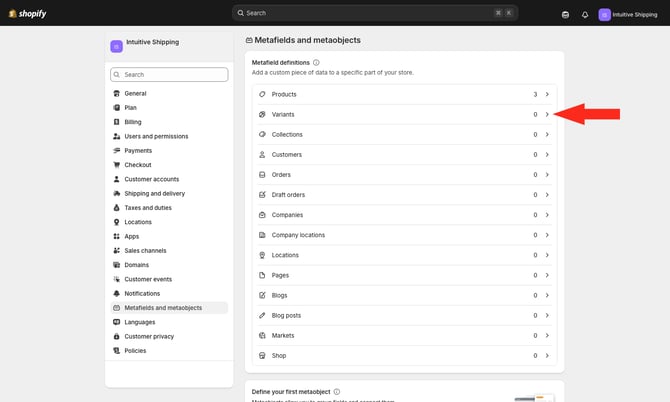This screenshot has height=402, width=670.
Task: Click the Customer accounts person icon
Action: 116,179
